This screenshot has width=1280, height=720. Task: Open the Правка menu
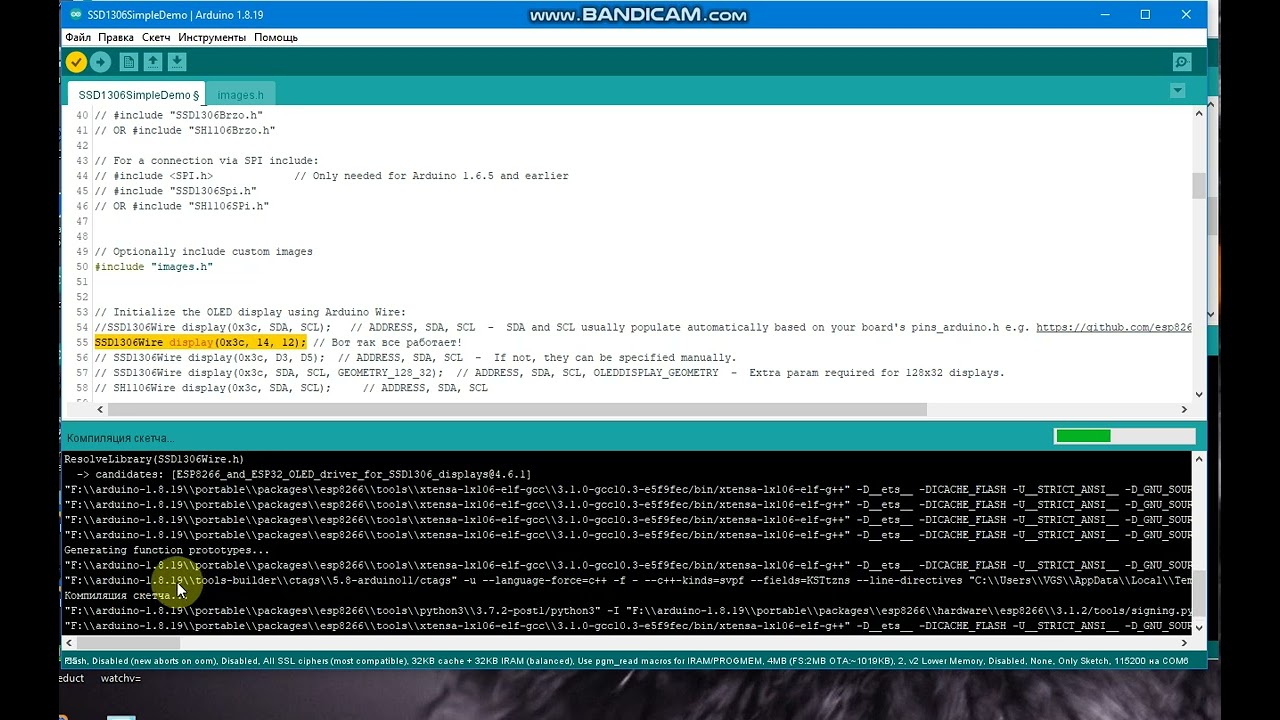coord(116,37)
